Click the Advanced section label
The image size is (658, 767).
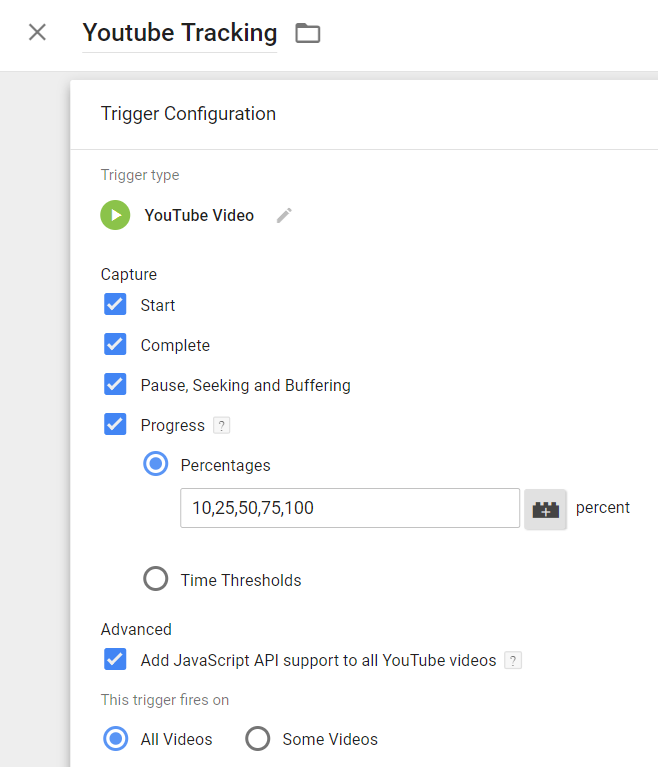[136, 630]
